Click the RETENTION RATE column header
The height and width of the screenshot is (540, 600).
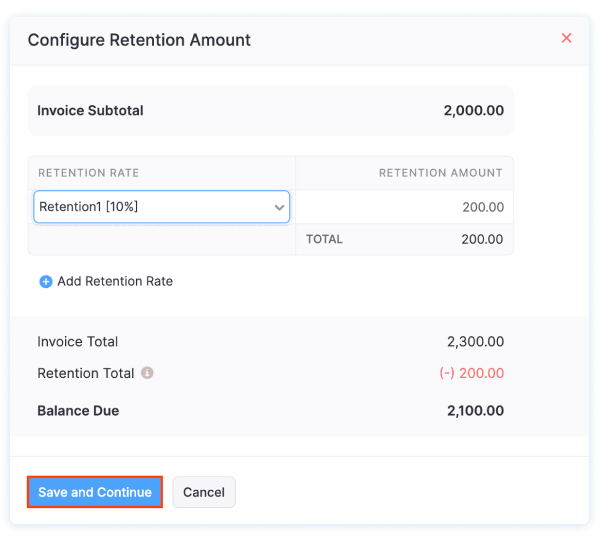click(x=88, y=173)
